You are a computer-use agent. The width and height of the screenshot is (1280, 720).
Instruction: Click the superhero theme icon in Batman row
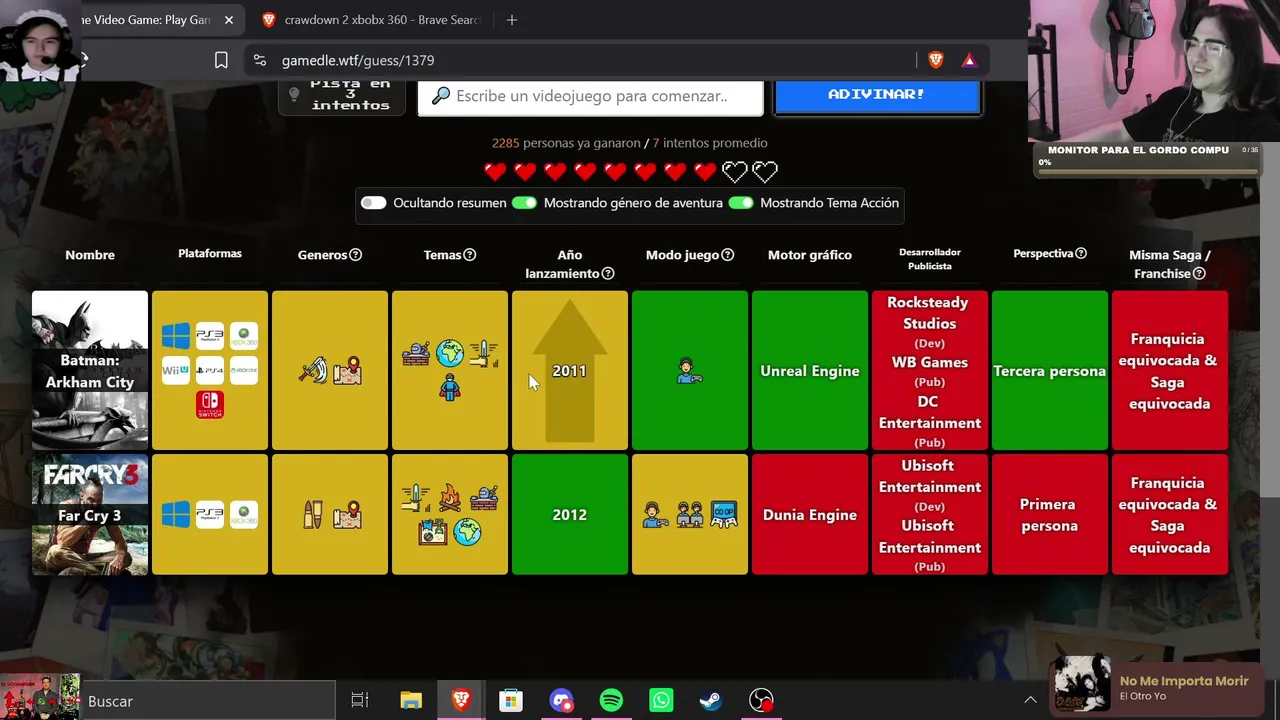point(450,388)
